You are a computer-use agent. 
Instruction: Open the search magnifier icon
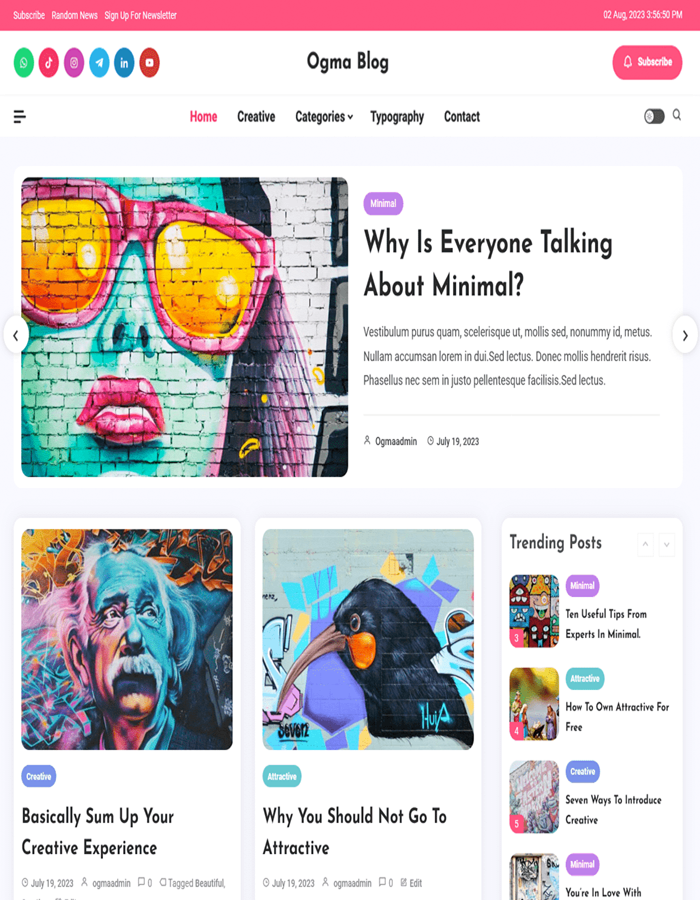[x=677, y=115]
